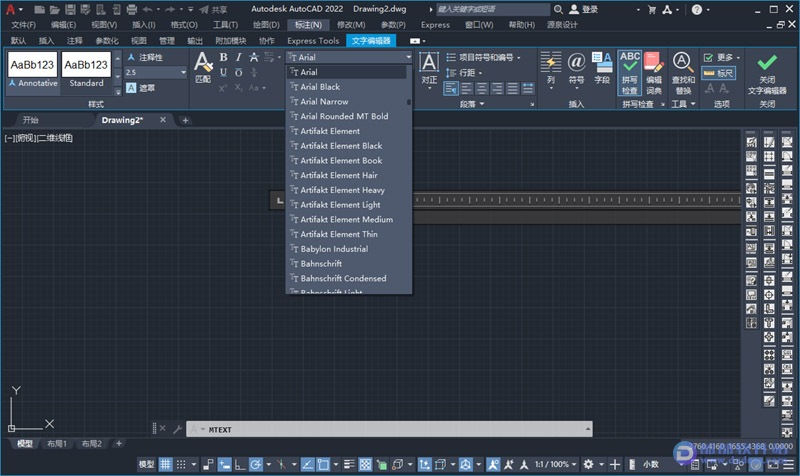Open the 行距 line spacing dropdown
800x476 pixels.
click(464, 73)
